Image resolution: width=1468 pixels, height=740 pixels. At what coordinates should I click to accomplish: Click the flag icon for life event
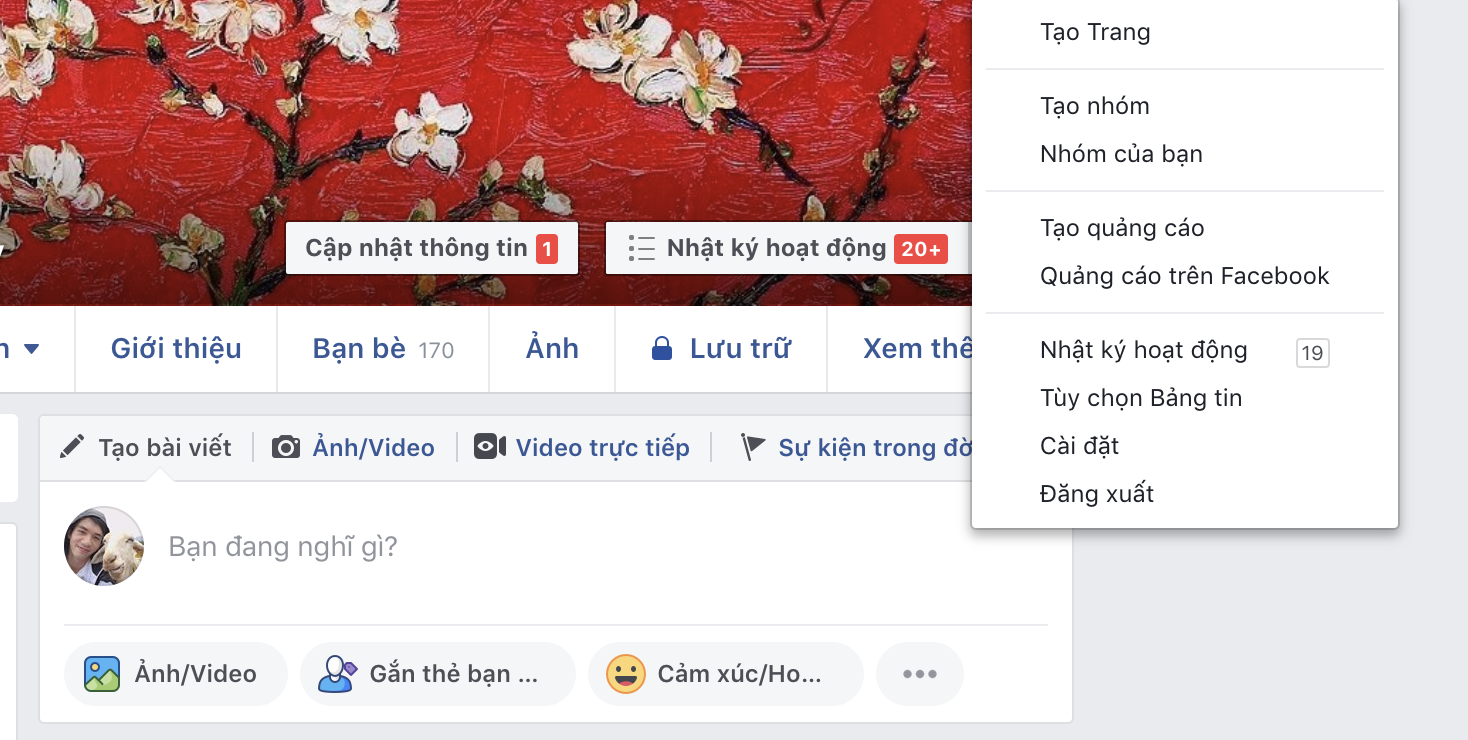coord(753,447)
